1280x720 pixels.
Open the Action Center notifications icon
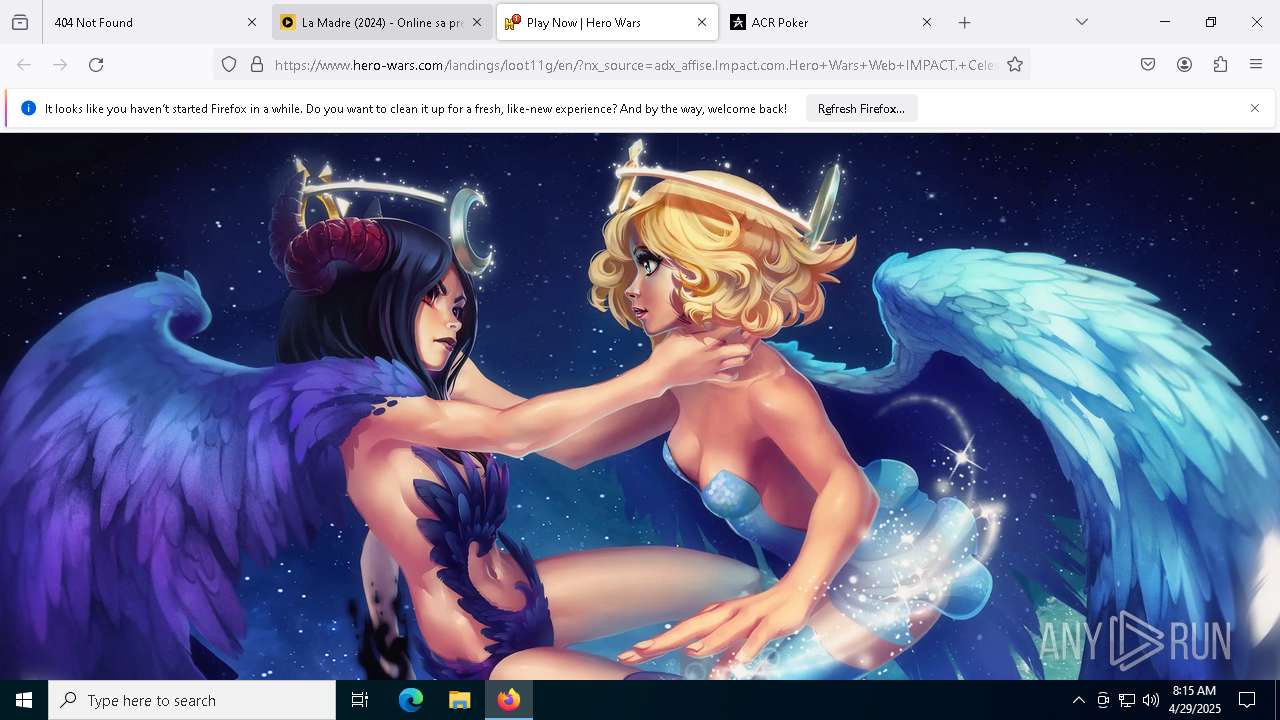tap(1247, 700)
